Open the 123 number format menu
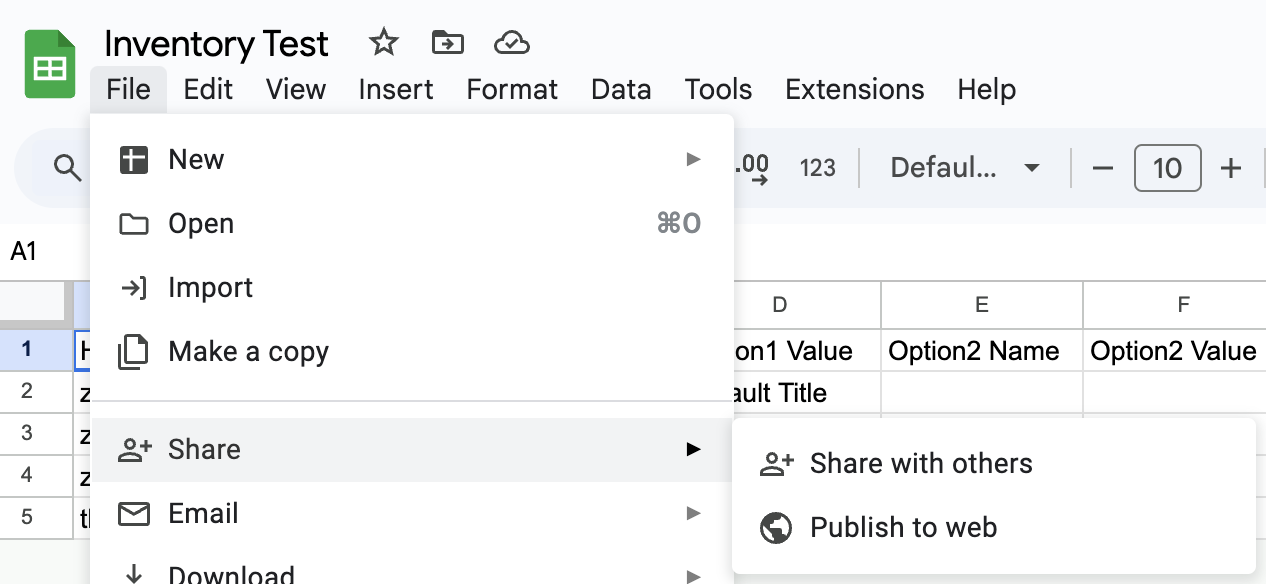This screenshot has height=584, width=1266. click(x=817, y=168)
